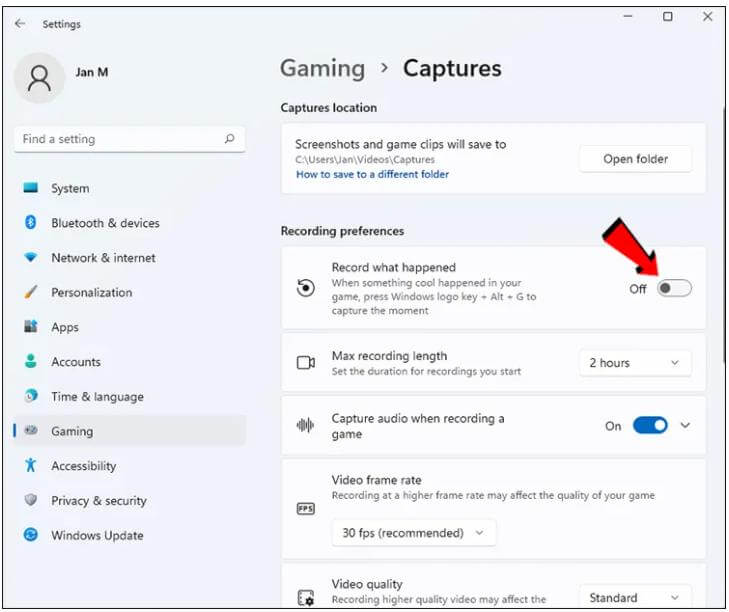Open the Video quality Standard dropdown

(x=635, y=597)
